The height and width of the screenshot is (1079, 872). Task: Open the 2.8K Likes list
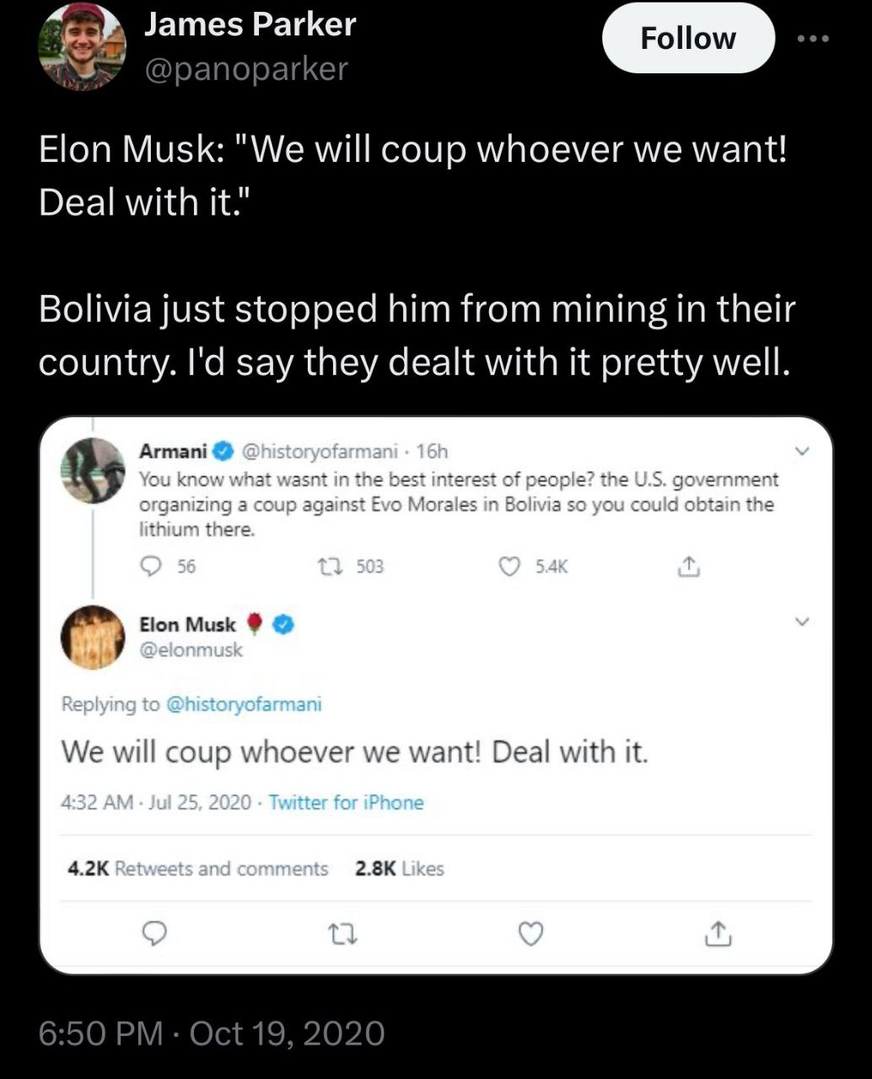click(x=399, y=868)
